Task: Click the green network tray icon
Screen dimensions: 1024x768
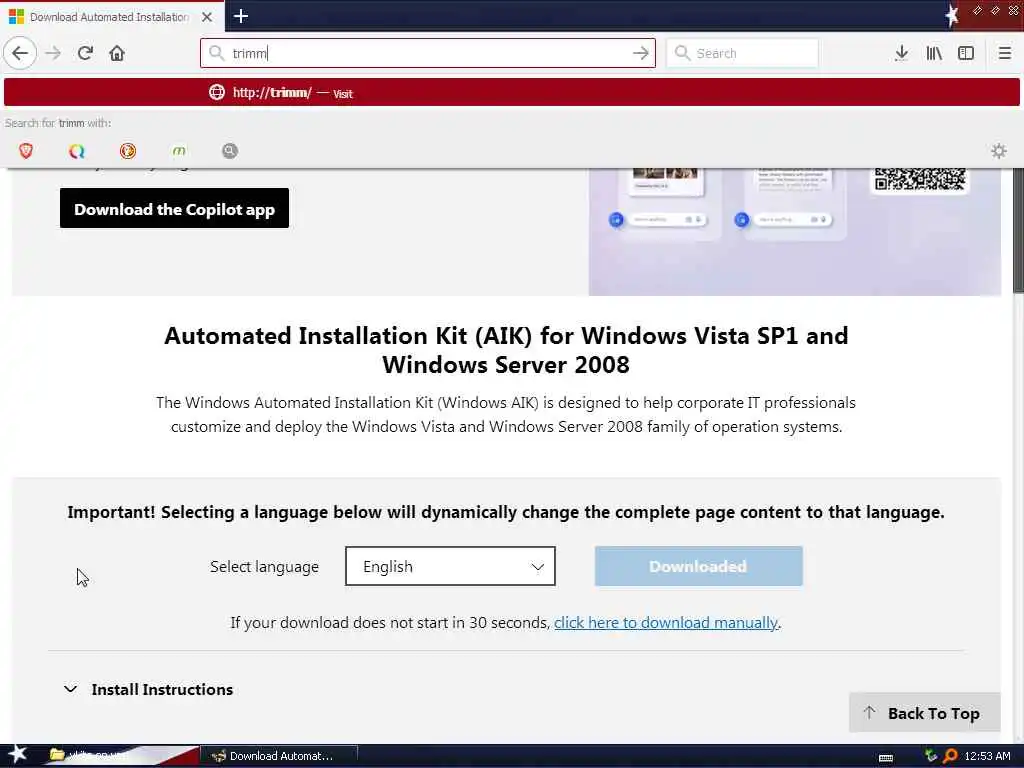Action: [x=931, y=756]
